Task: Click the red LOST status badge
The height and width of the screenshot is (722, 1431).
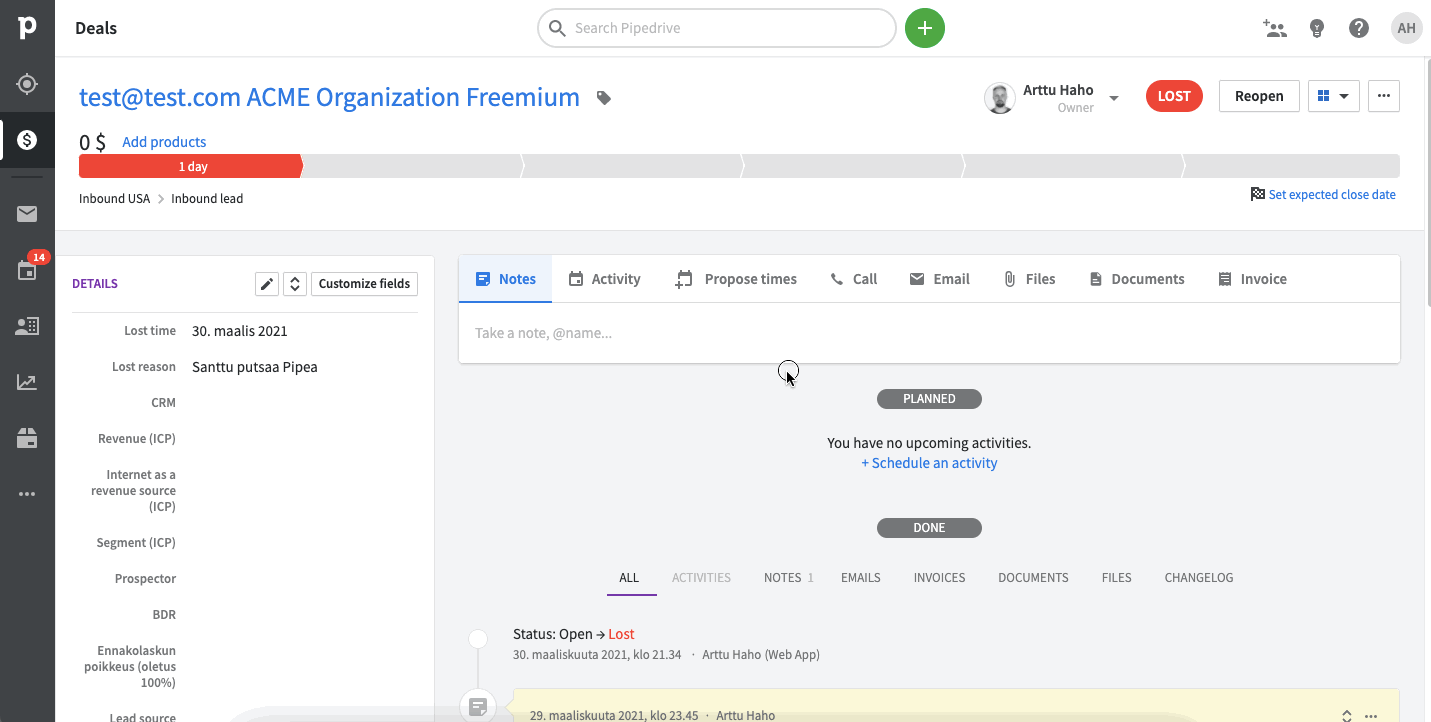Action: 1174,96
